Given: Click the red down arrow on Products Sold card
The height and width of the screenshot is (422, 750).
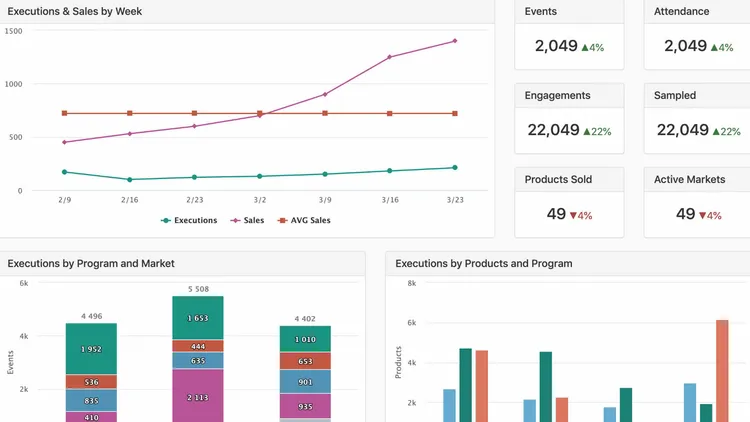Looking at the screenshot, I should [x=573, y=216].
